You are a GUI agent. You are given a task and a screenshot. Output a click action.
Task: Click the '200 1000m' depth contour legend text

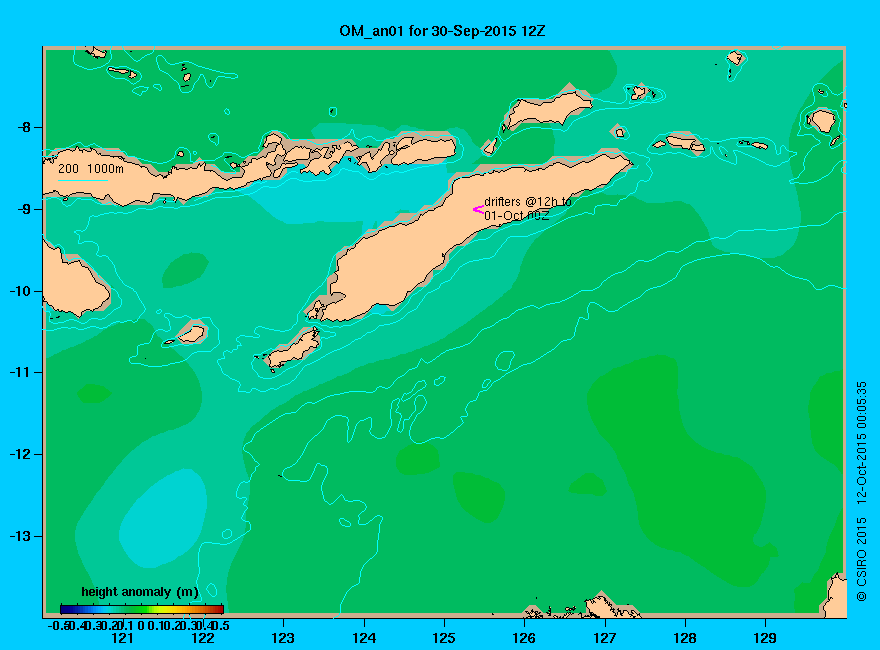click(91, 168)
